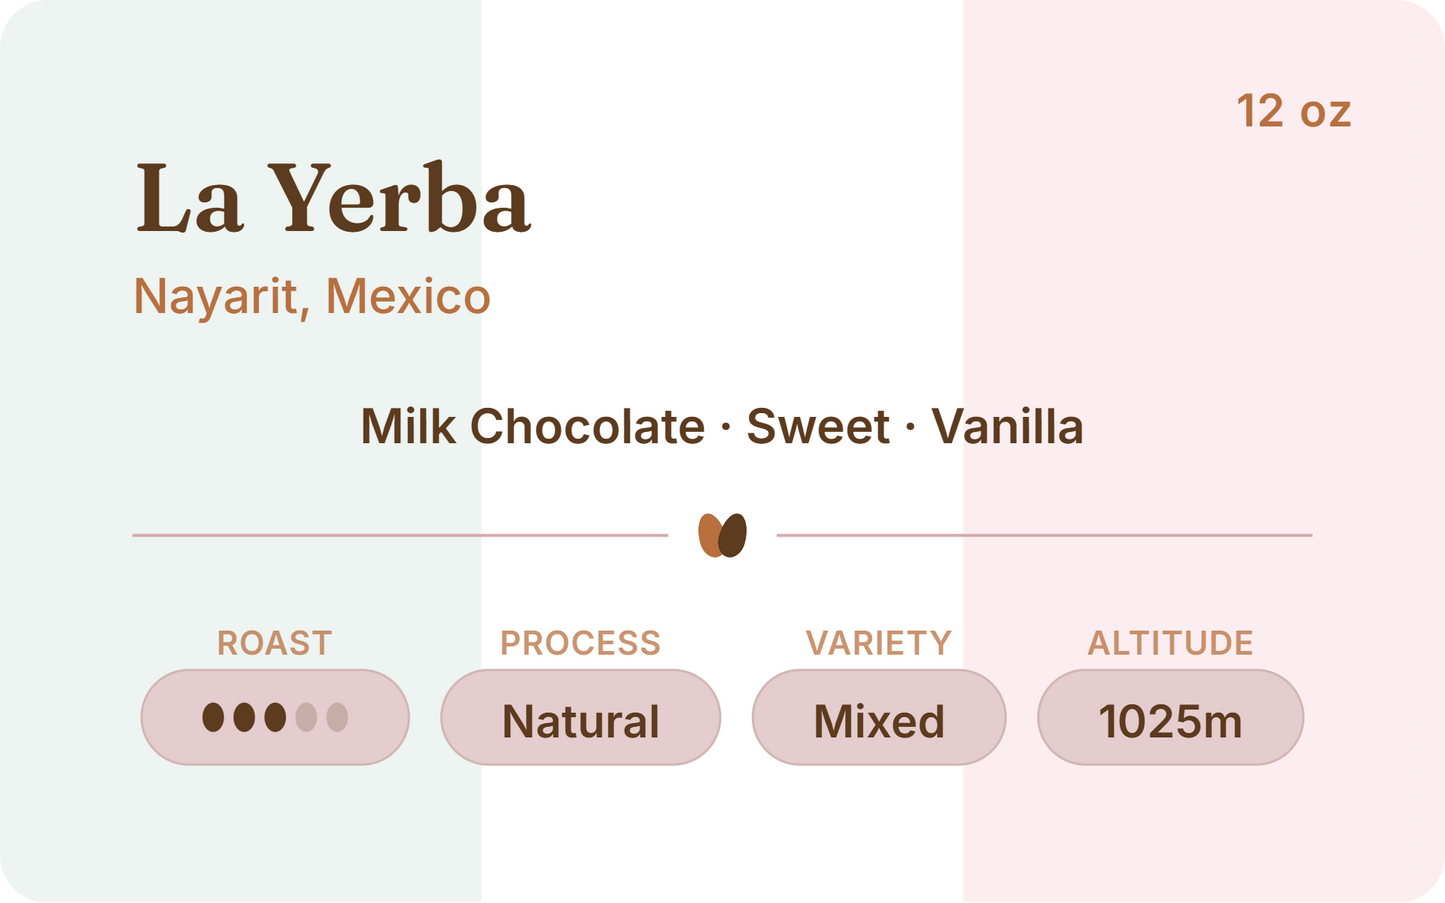Click the fourth faded roast dot

pos(306,718)
